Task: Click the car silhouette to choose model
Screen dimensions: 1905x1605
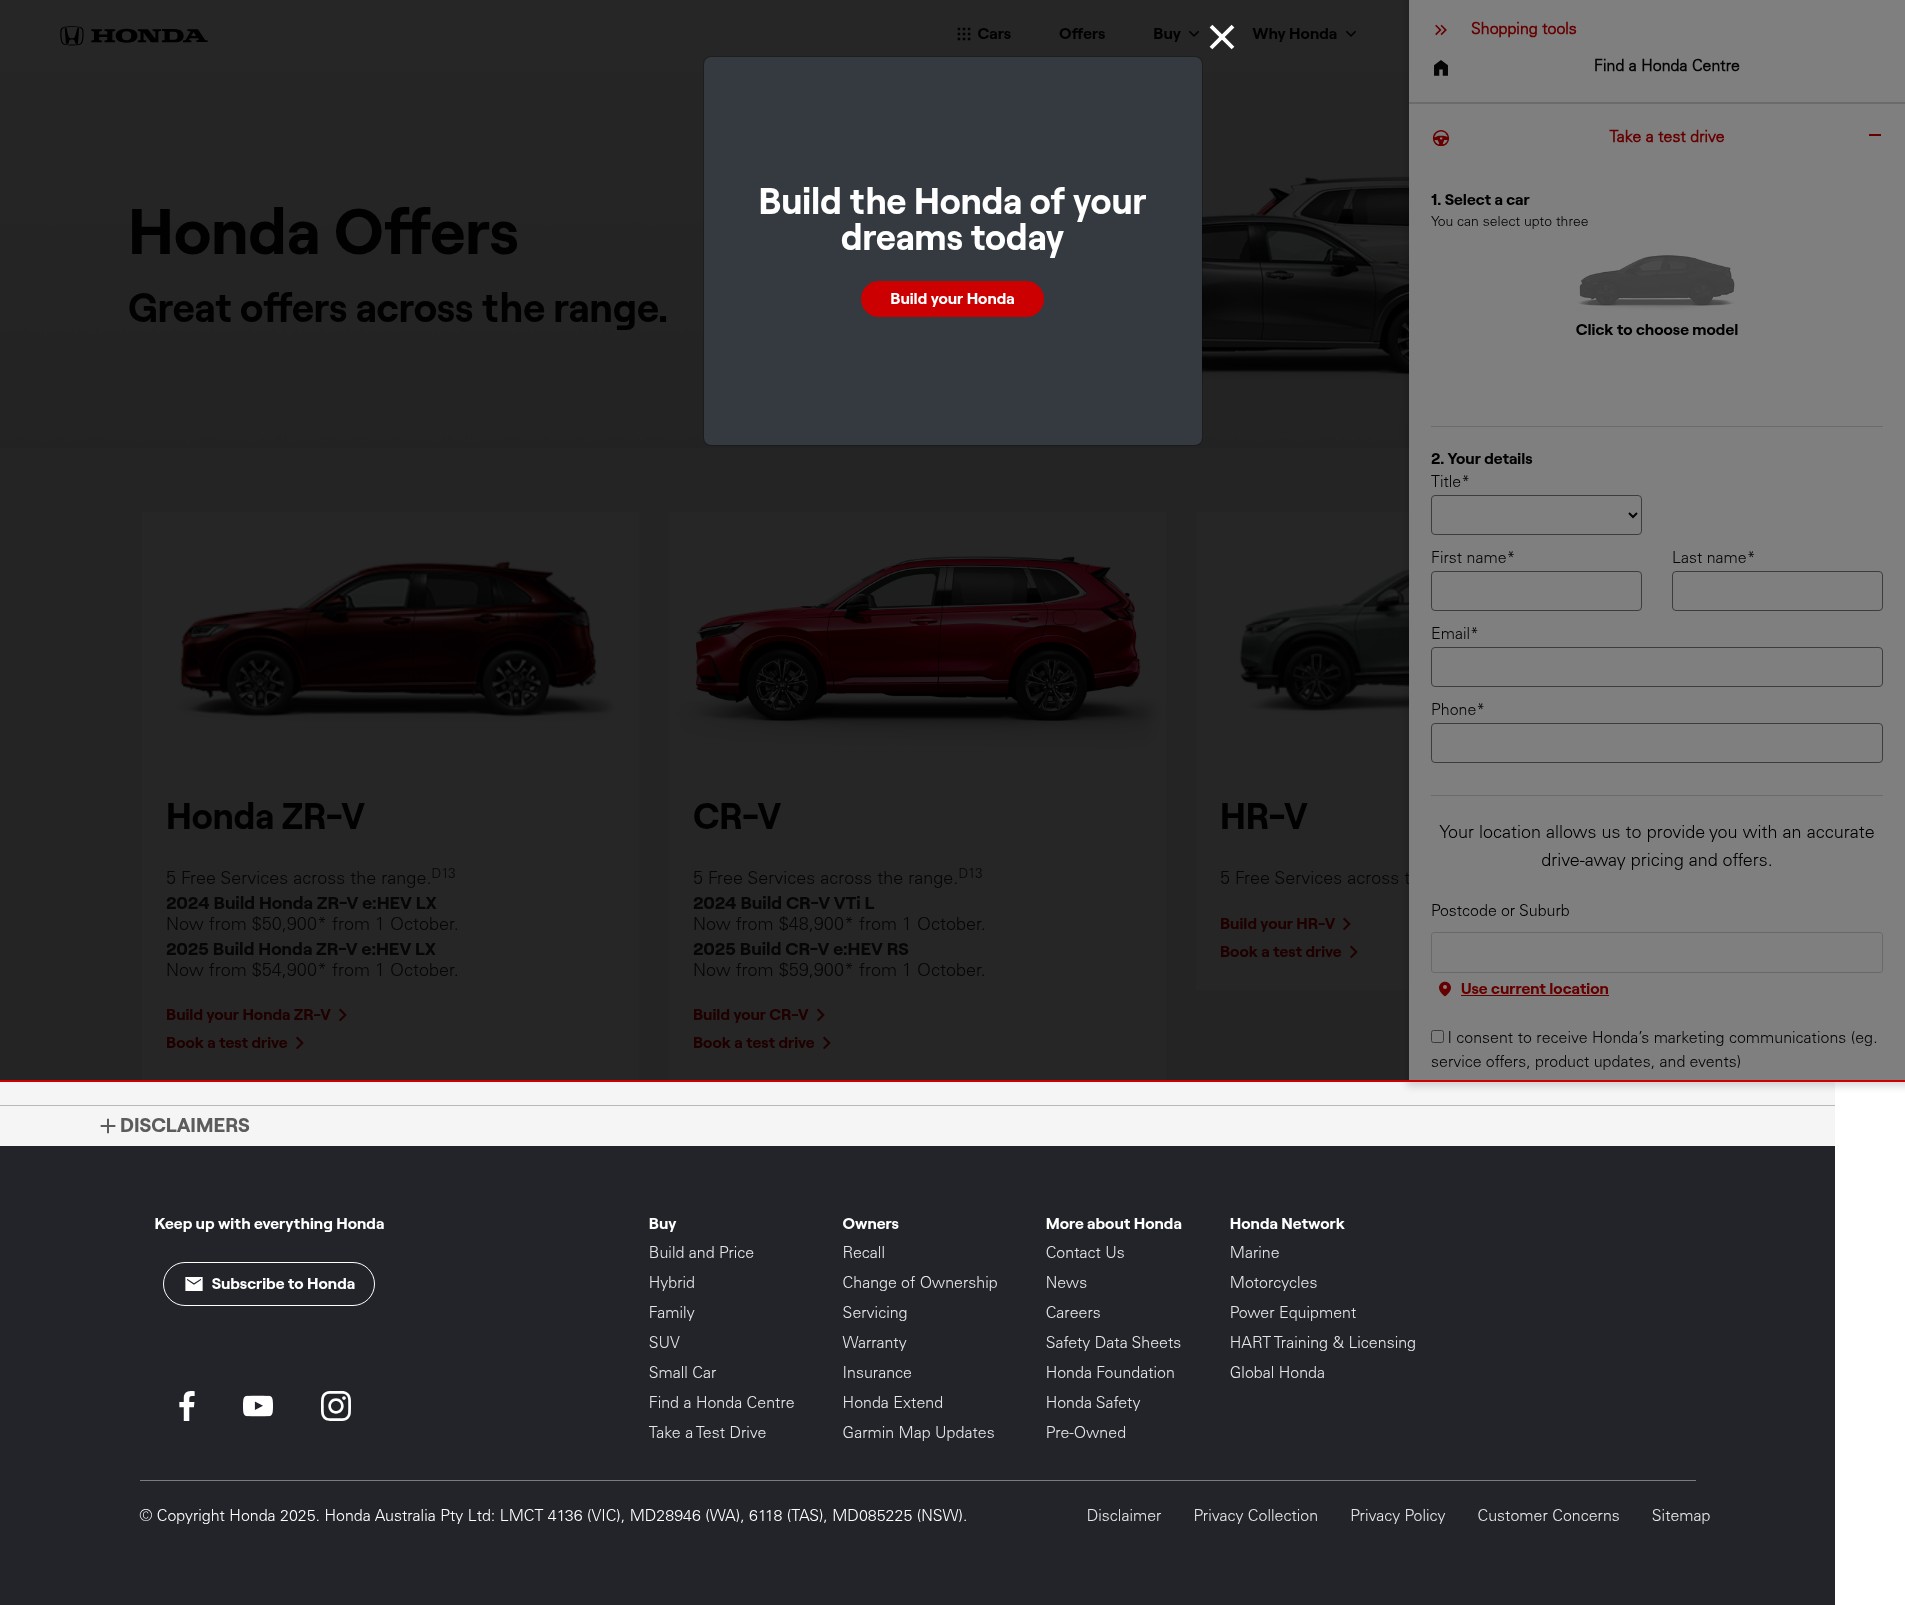Action: click(x=1656, y=279)
